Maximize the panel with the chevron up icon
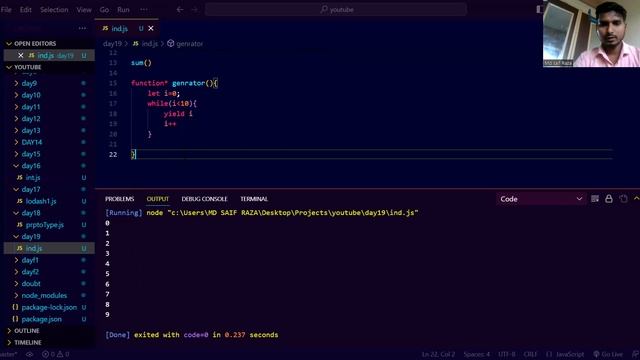Image resolution: width=640 pixels, height=360 pixels. click(x=636, y=198)
